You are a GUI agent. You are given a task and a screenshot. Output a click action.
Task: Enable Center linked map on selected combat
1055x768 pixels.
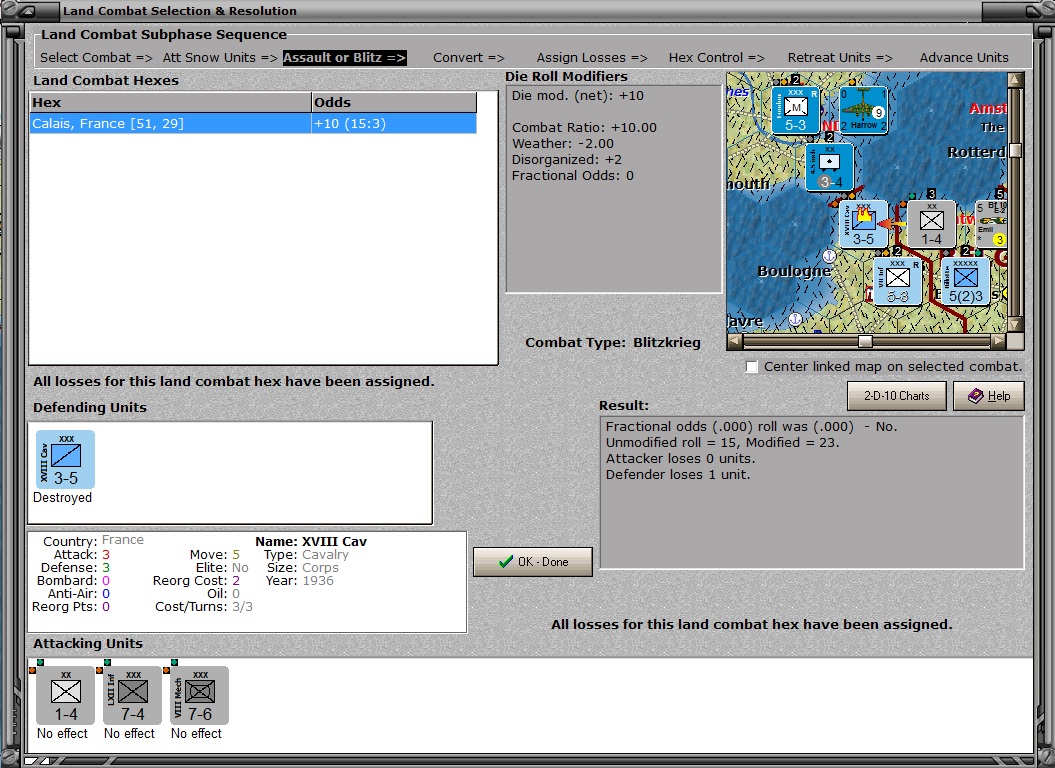752,367
